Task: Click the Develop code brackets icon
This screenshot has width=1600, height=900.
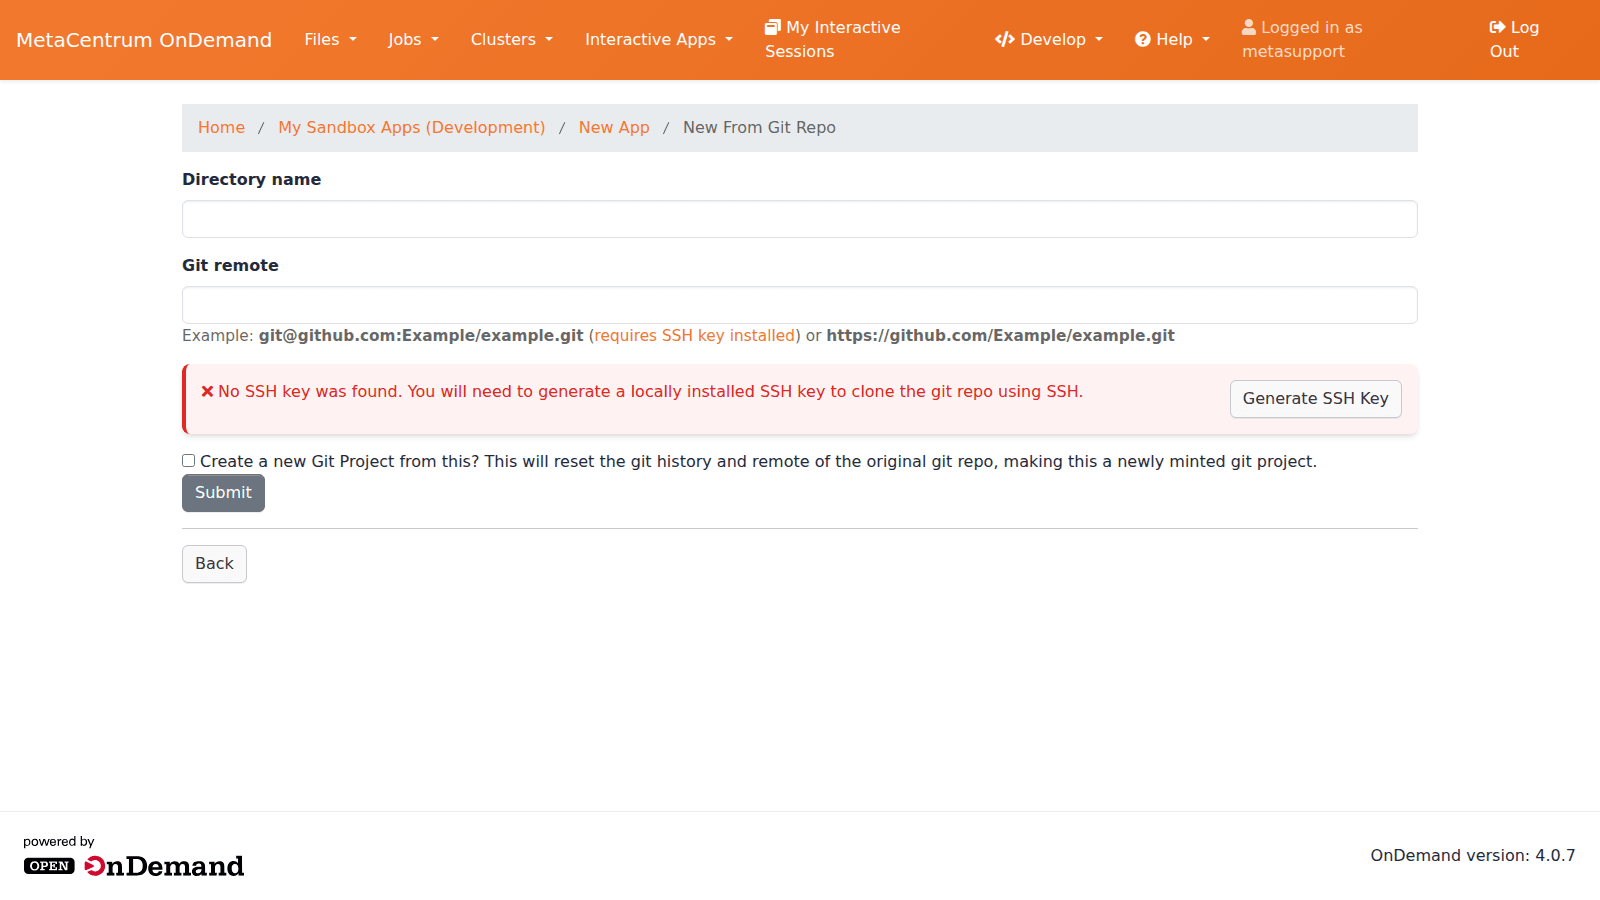Action: click(x=1005, y=39)
